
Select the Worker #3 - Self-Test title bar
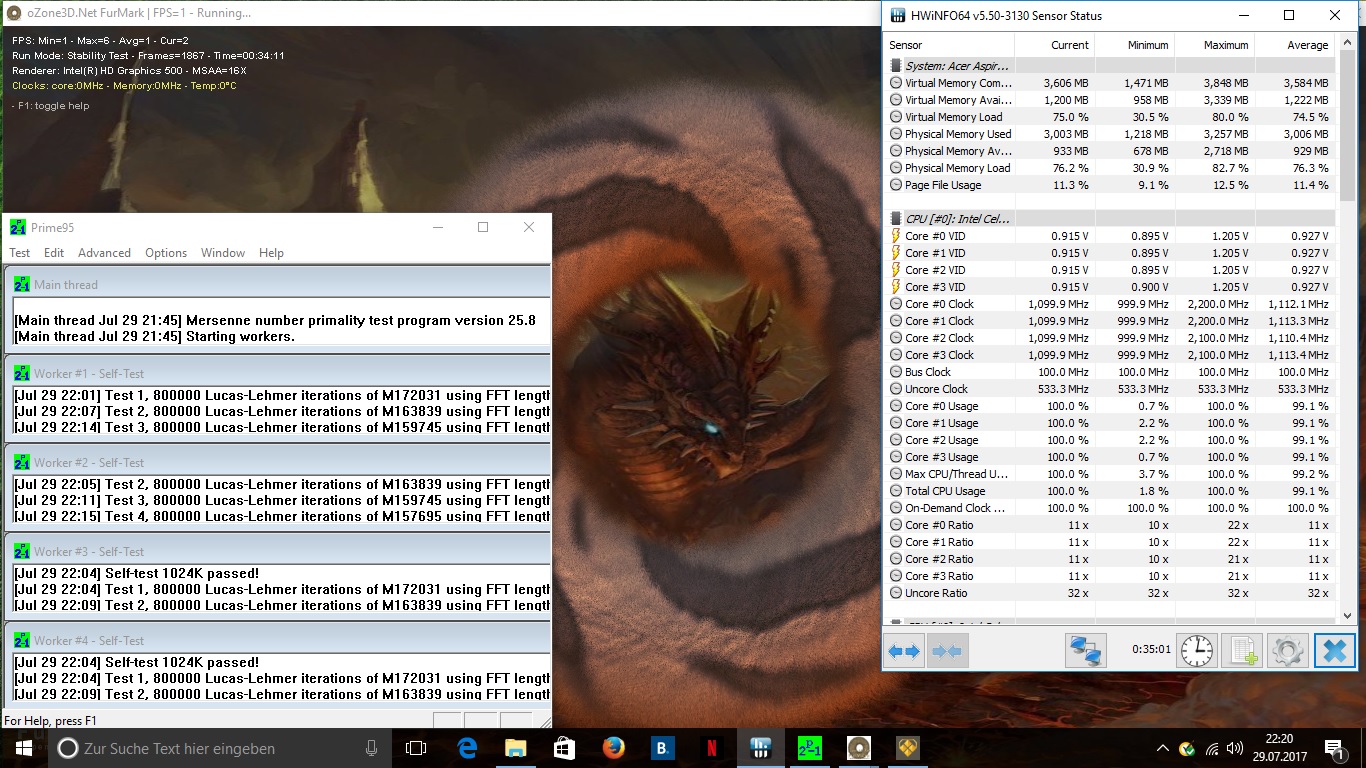278,551
